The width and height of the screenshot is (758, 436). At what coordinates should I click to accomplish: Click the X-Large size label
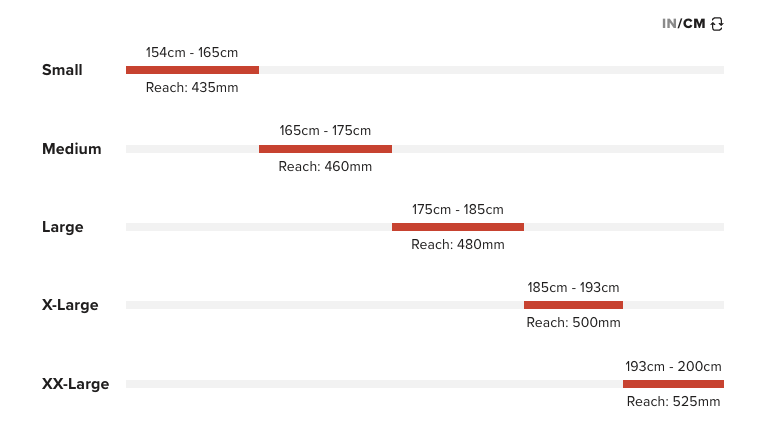click(x=70, y=305)
